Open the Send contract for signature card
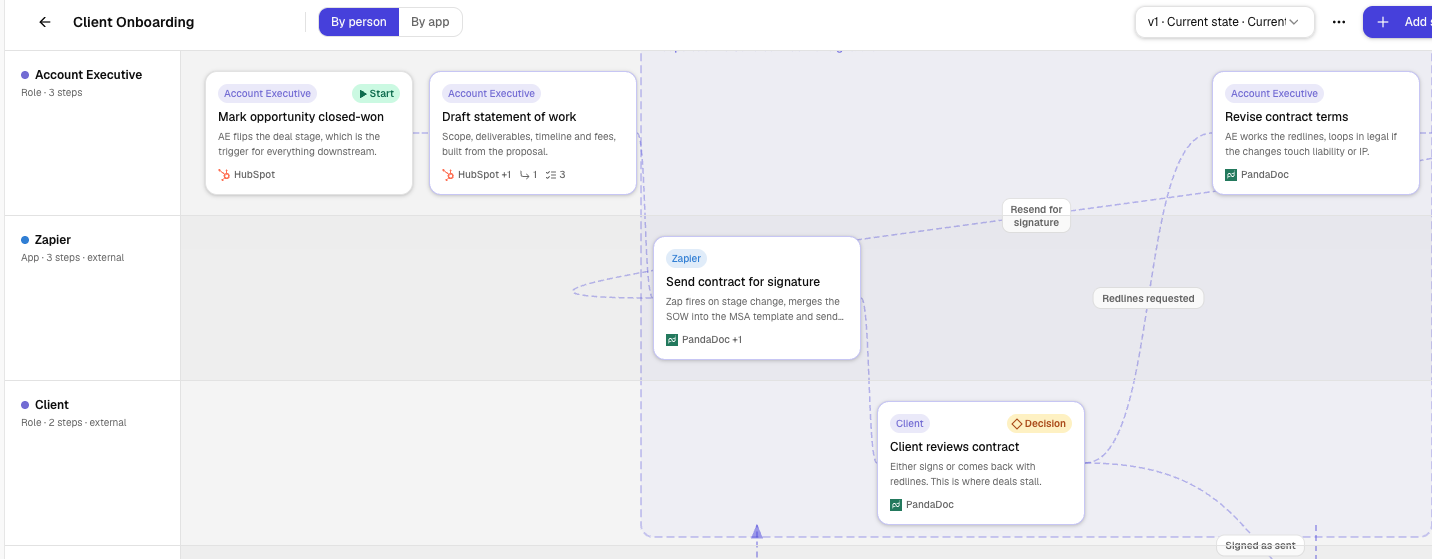The image size is (1432, 559). [x=757, y=298]
